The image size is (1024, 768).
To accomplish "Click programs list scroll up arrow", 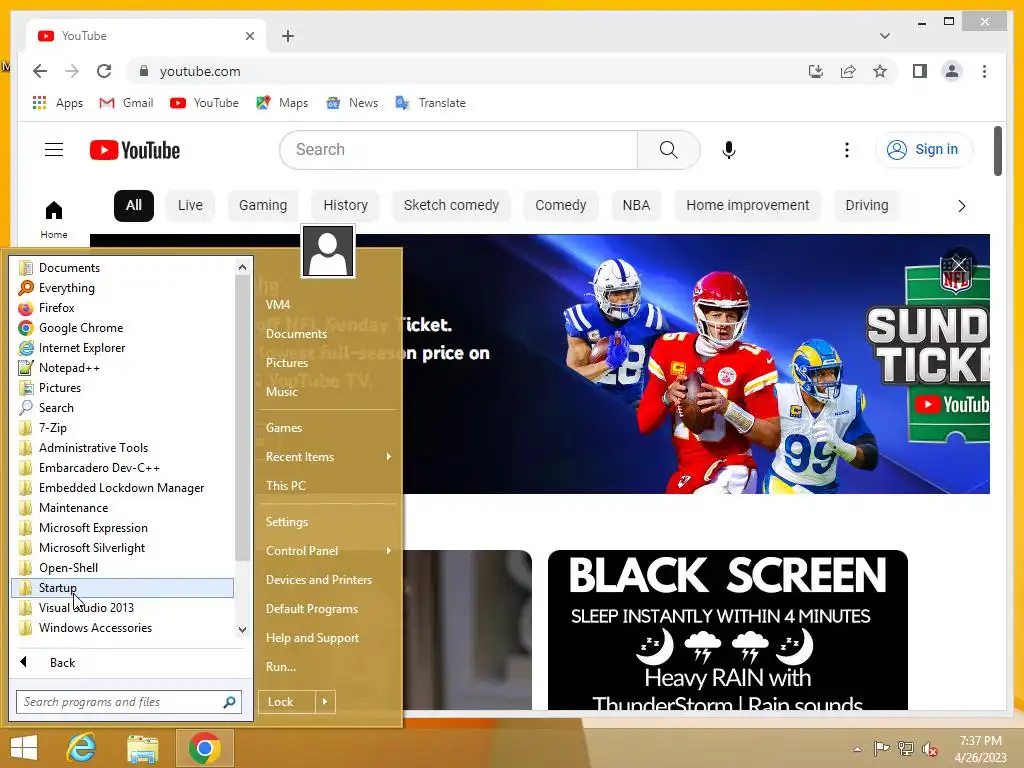I will (x=242, y=267).
